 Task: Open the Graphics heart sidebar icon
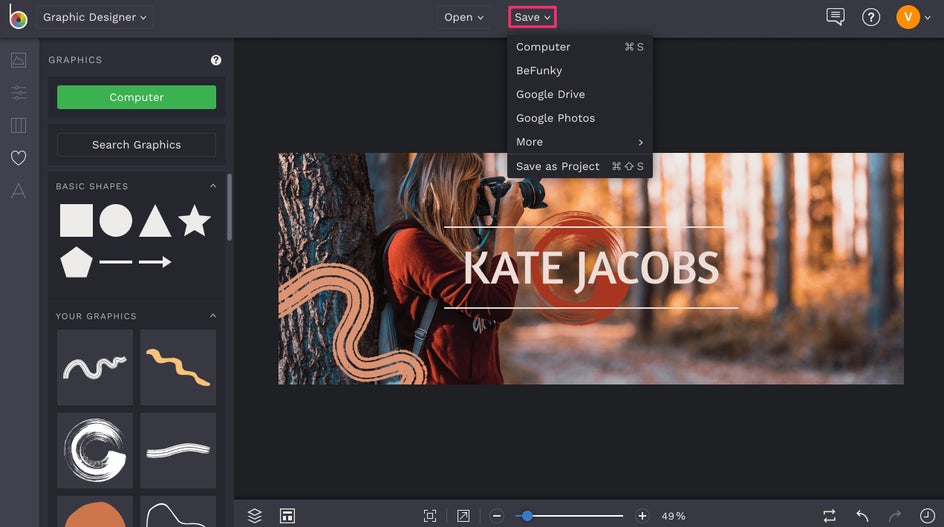click(18, 158)
